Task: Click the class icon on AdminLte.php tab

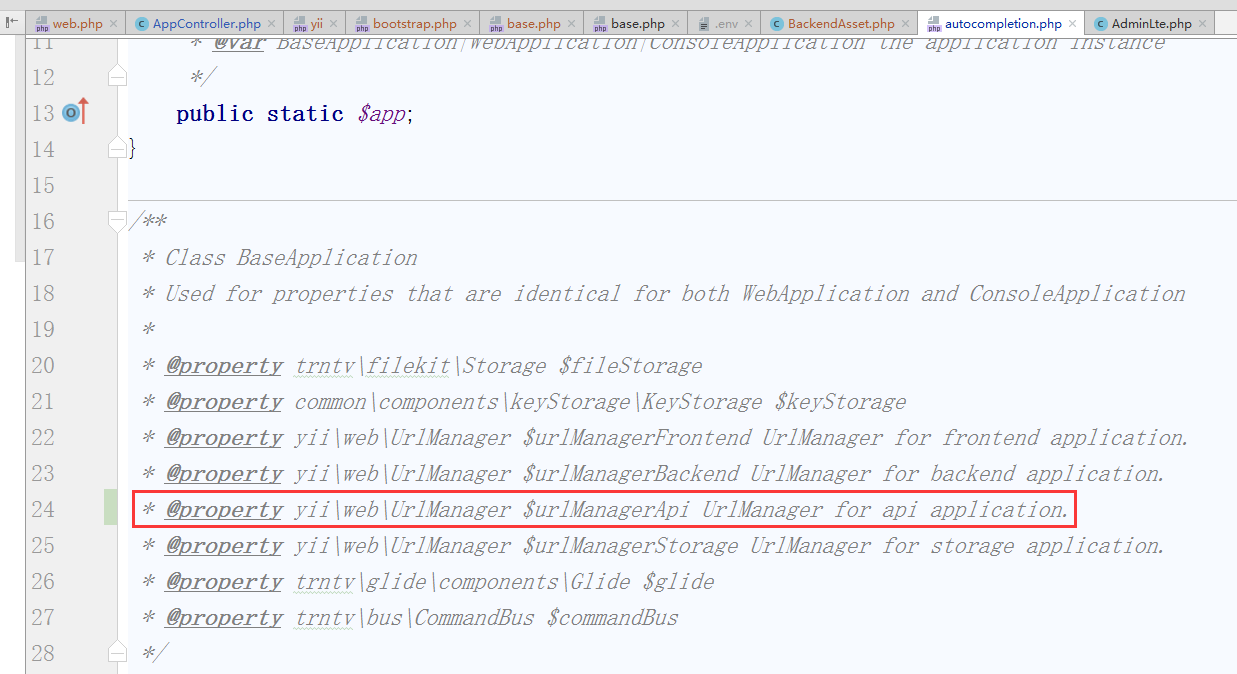Action: pyautogui.click(x=1101, y=24)
